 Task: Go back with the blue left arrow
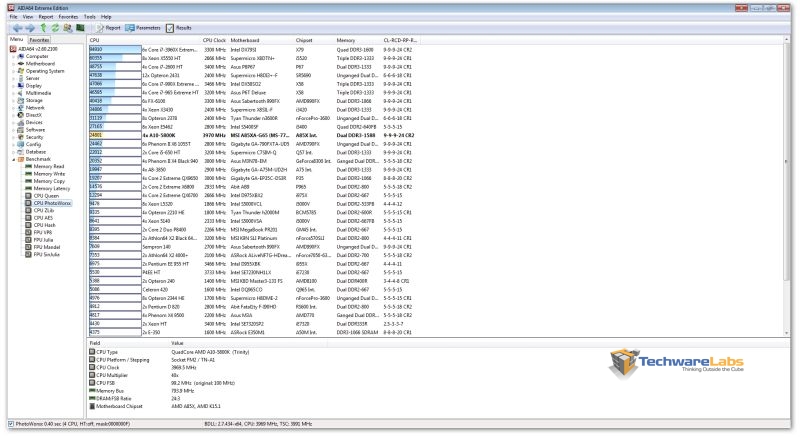tap(17, 28)
